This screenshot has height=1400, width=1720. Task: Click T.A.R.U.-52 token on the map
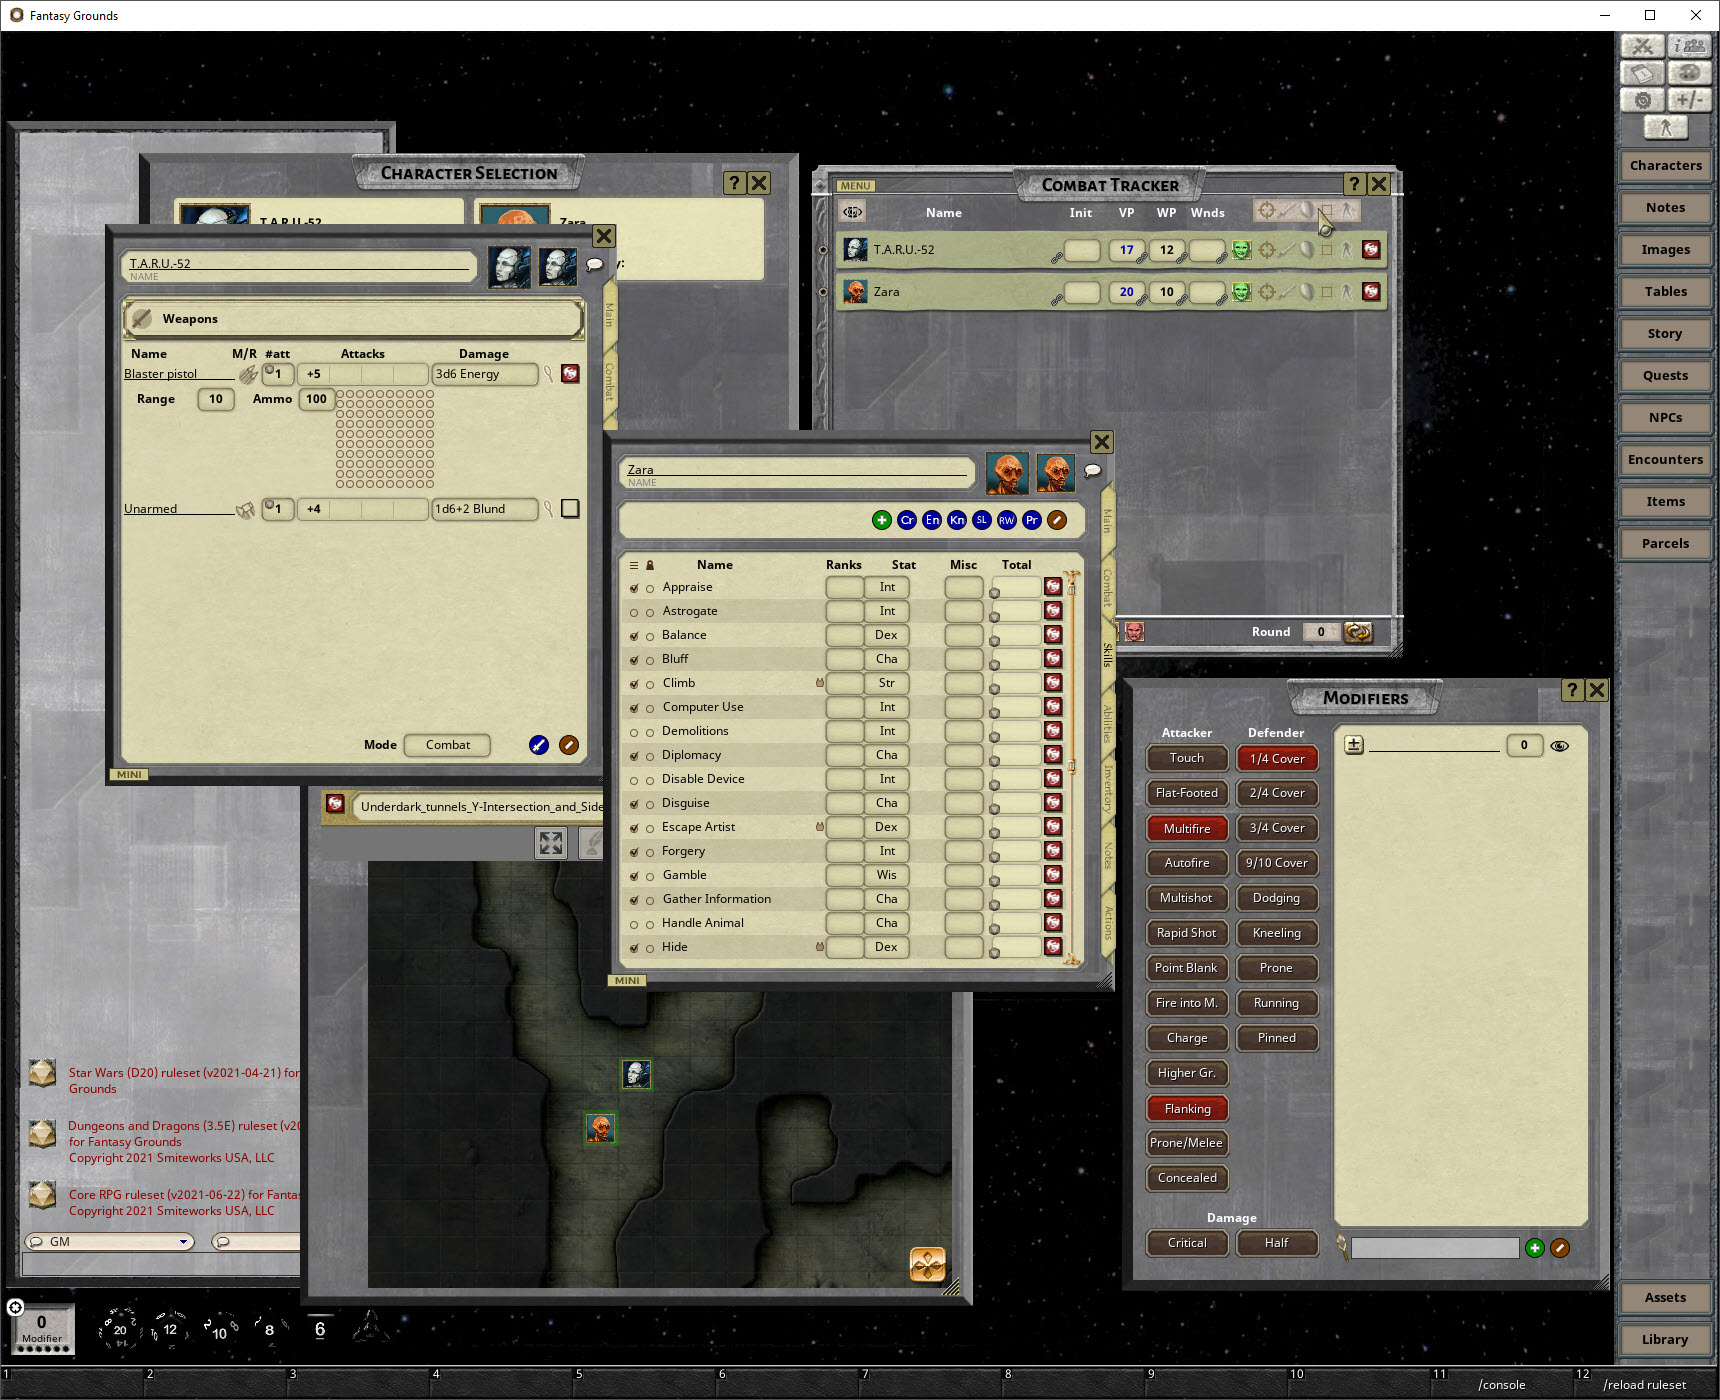[x=636, y=1075]
